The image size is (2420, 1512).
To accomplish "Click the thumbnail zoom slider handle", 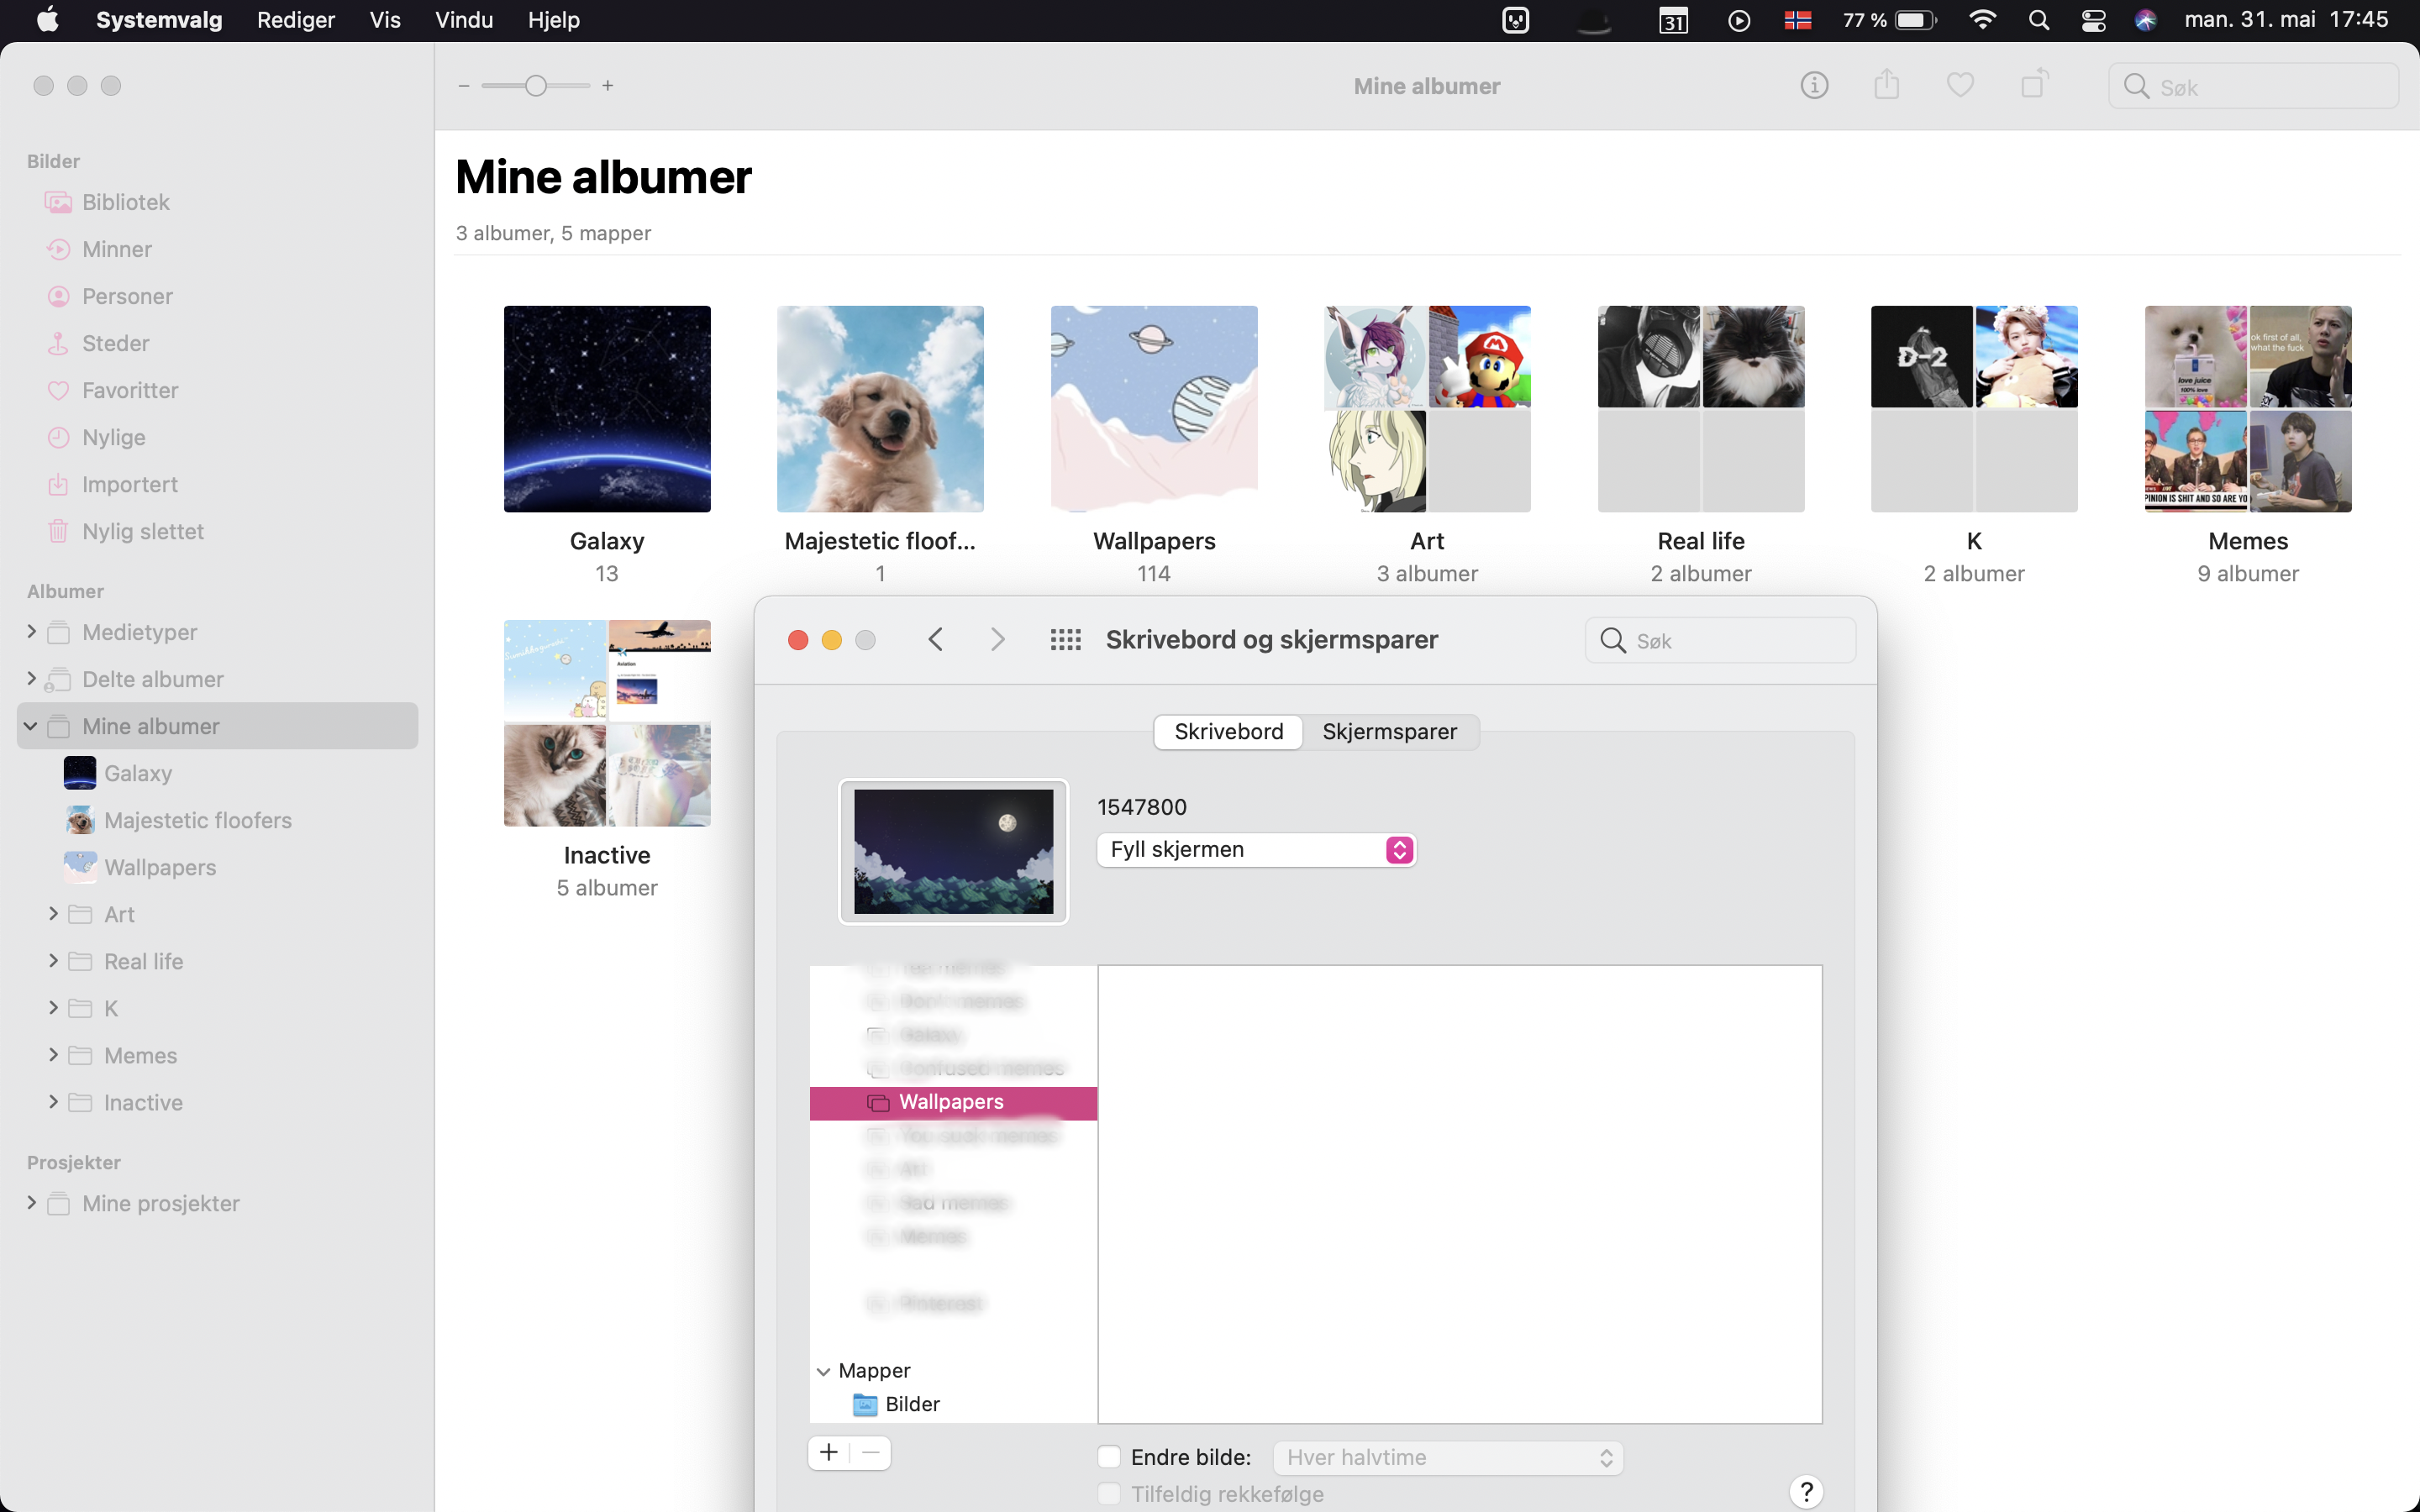I will (536, 86).
